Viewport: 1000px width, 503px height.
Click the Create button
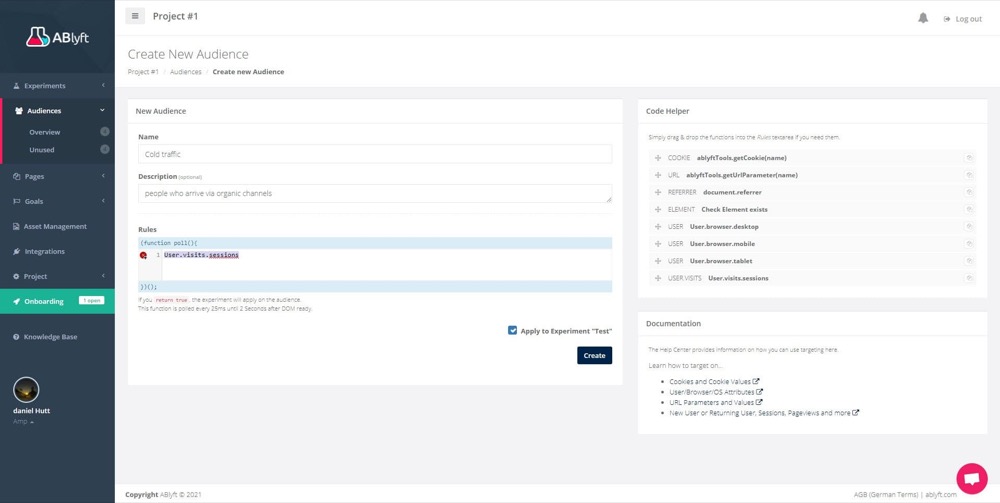(x=594, y=355)
